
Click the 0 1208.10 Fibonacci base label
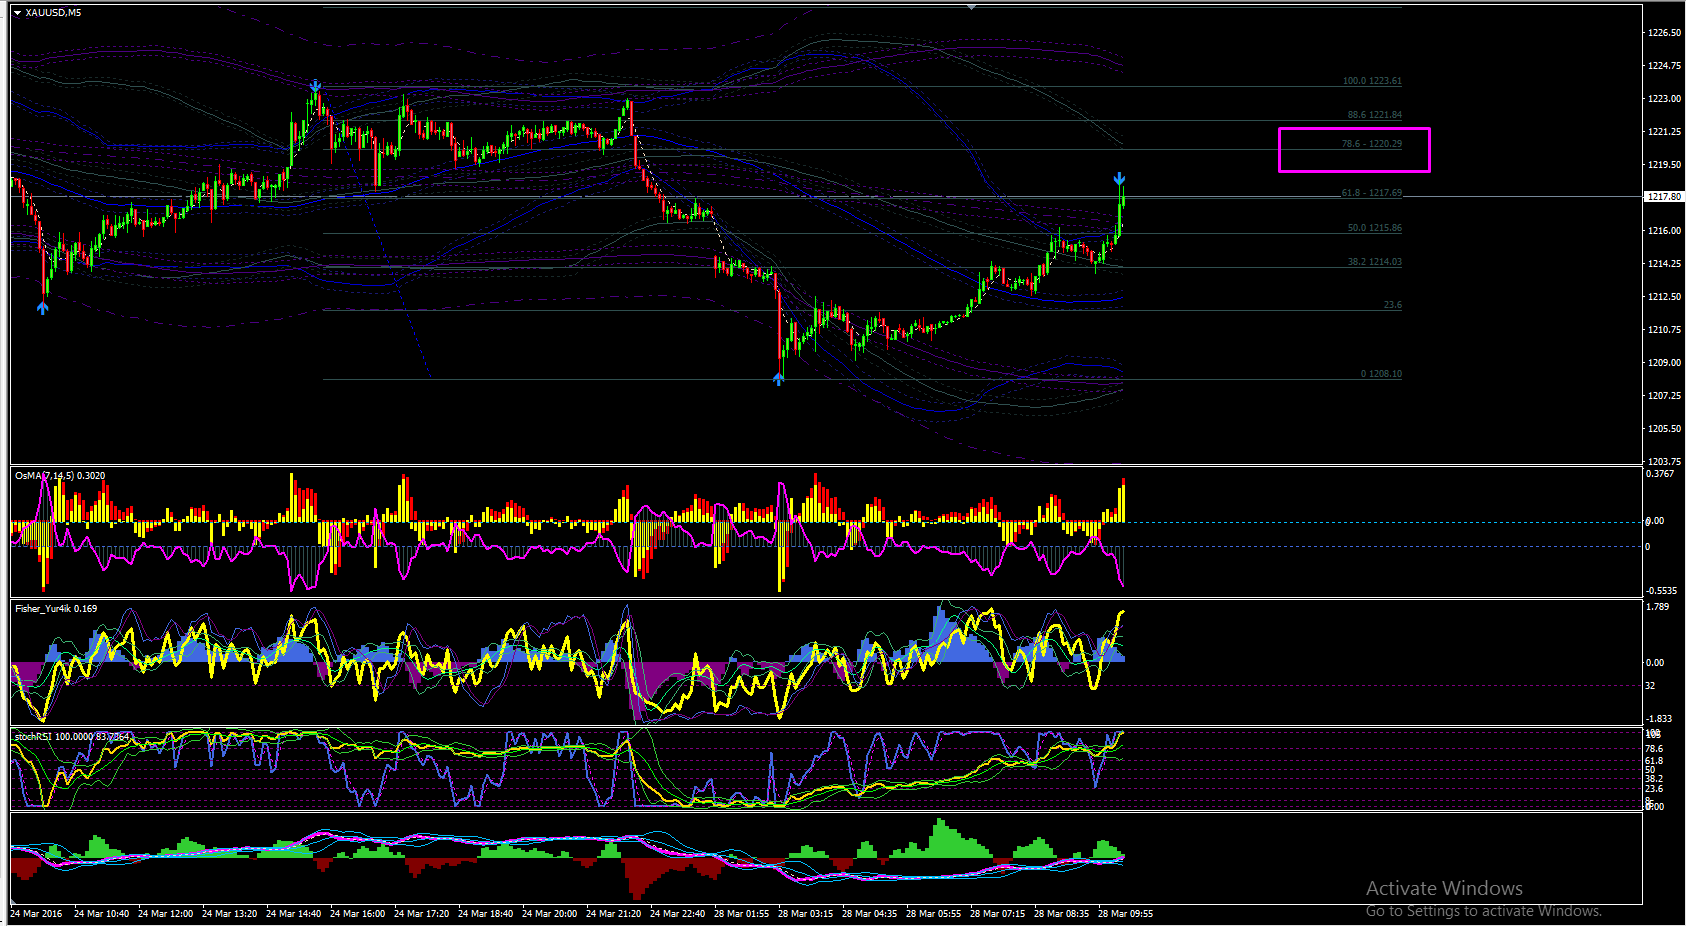coord(1381,374)
